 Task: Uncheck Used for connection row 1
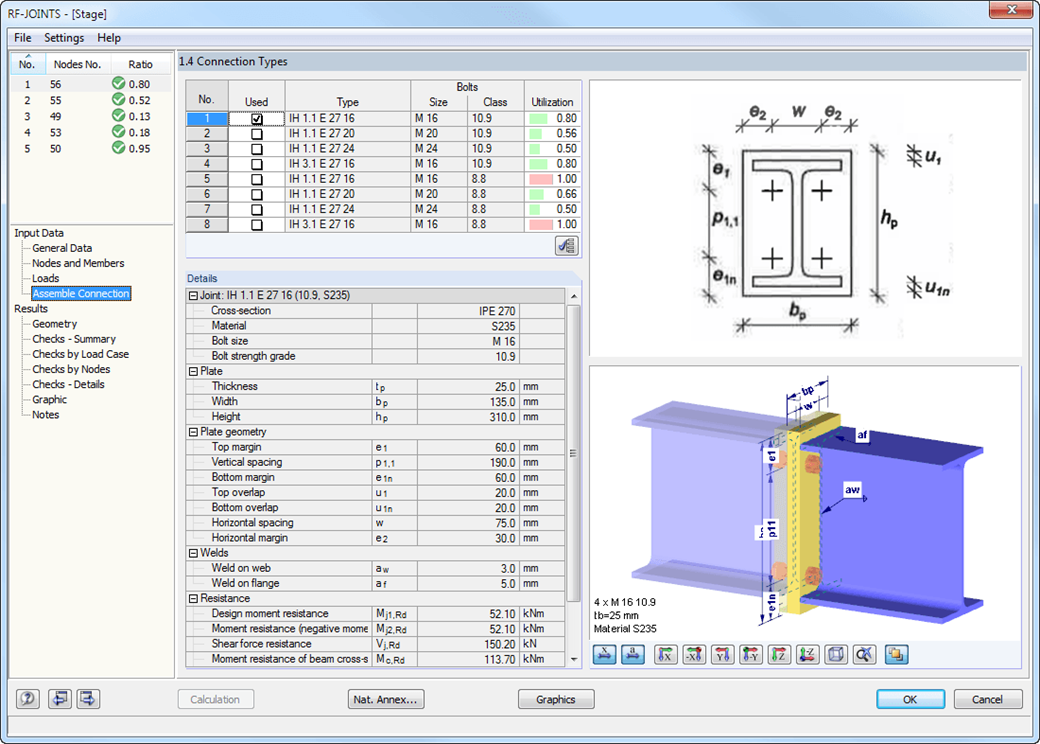click(x=256, y=118)
